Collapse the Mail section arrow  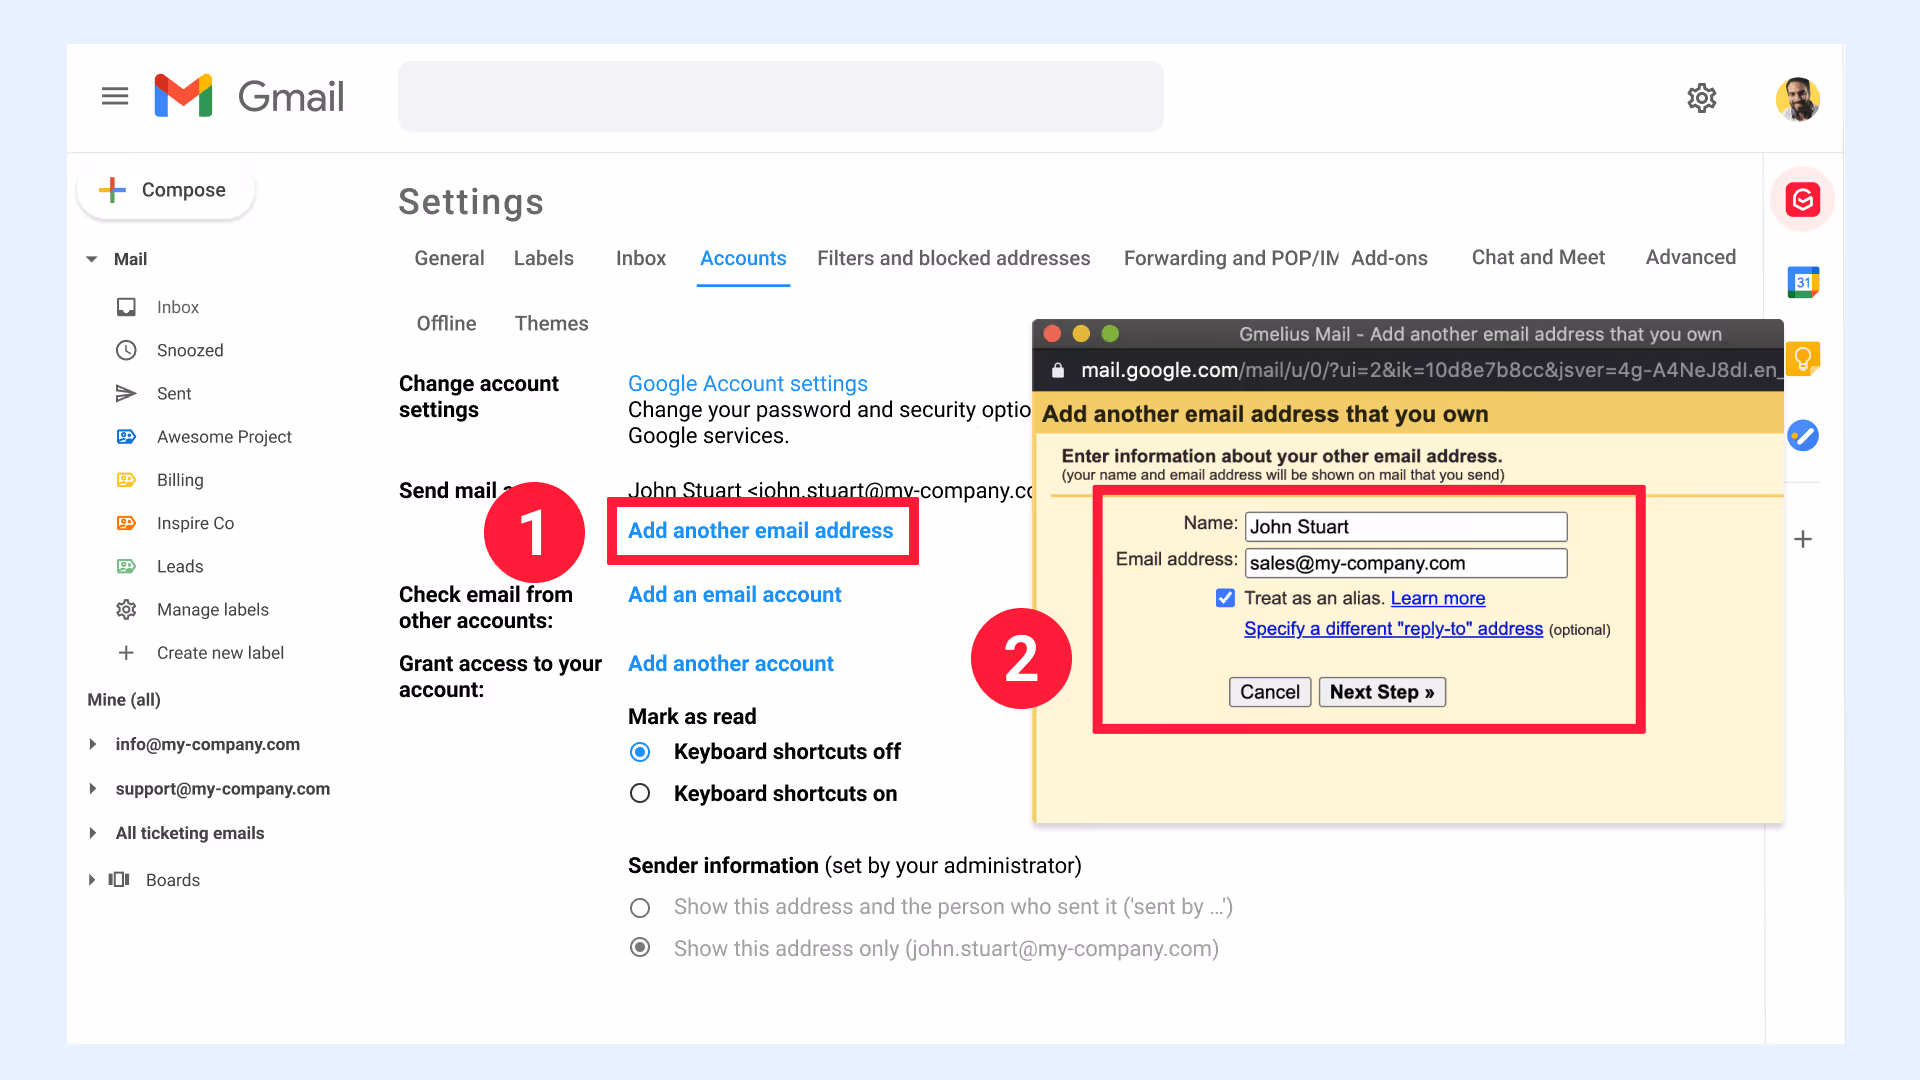pos(92,259)
